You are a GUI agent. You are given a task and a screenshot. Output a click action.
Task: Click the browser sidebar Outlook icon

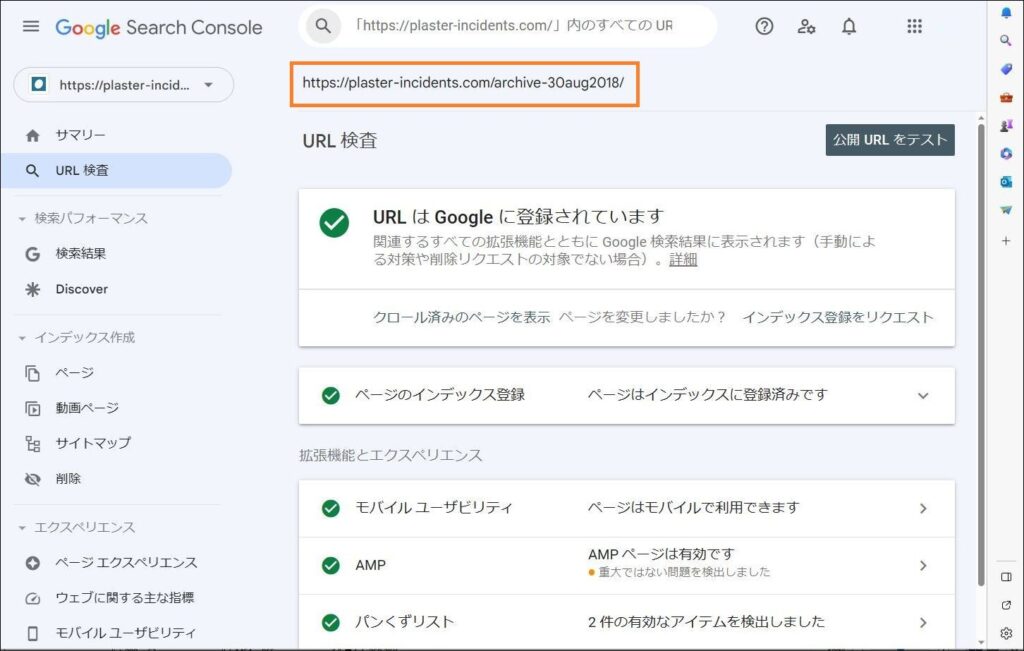click(x=1006, y=182)
